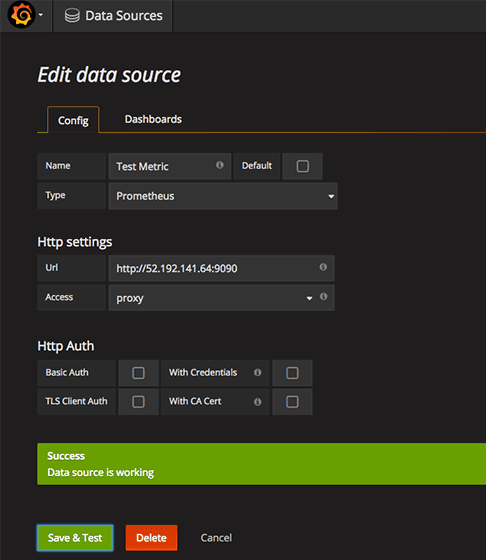Open the Data Sources top nav item
The image size is (486, 560).
point(113,16)
